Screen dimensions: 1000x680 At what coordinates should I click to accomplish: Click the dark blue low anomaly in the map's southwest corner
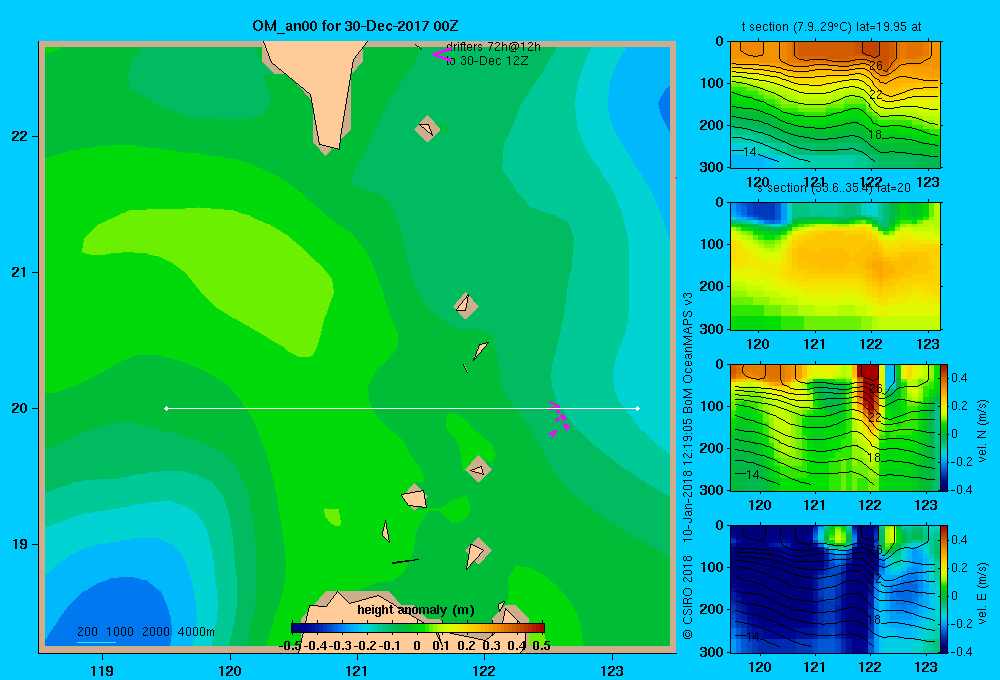point(116,612)
